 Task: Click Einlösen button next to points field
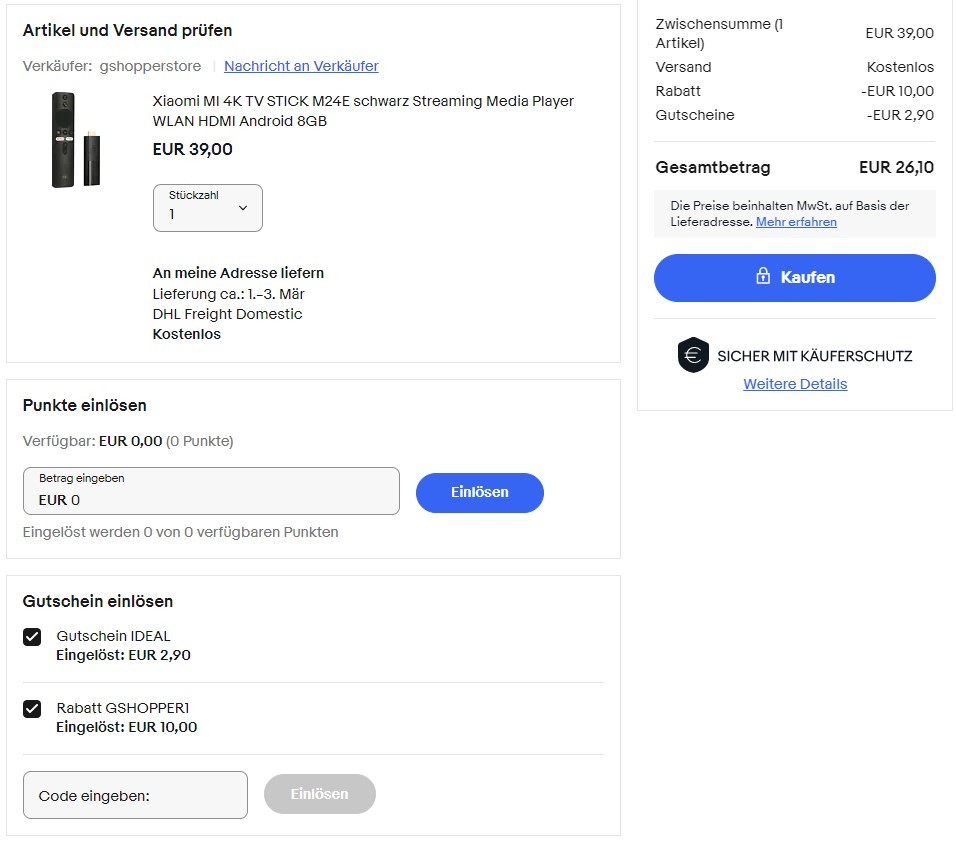[x=480, y=493]
